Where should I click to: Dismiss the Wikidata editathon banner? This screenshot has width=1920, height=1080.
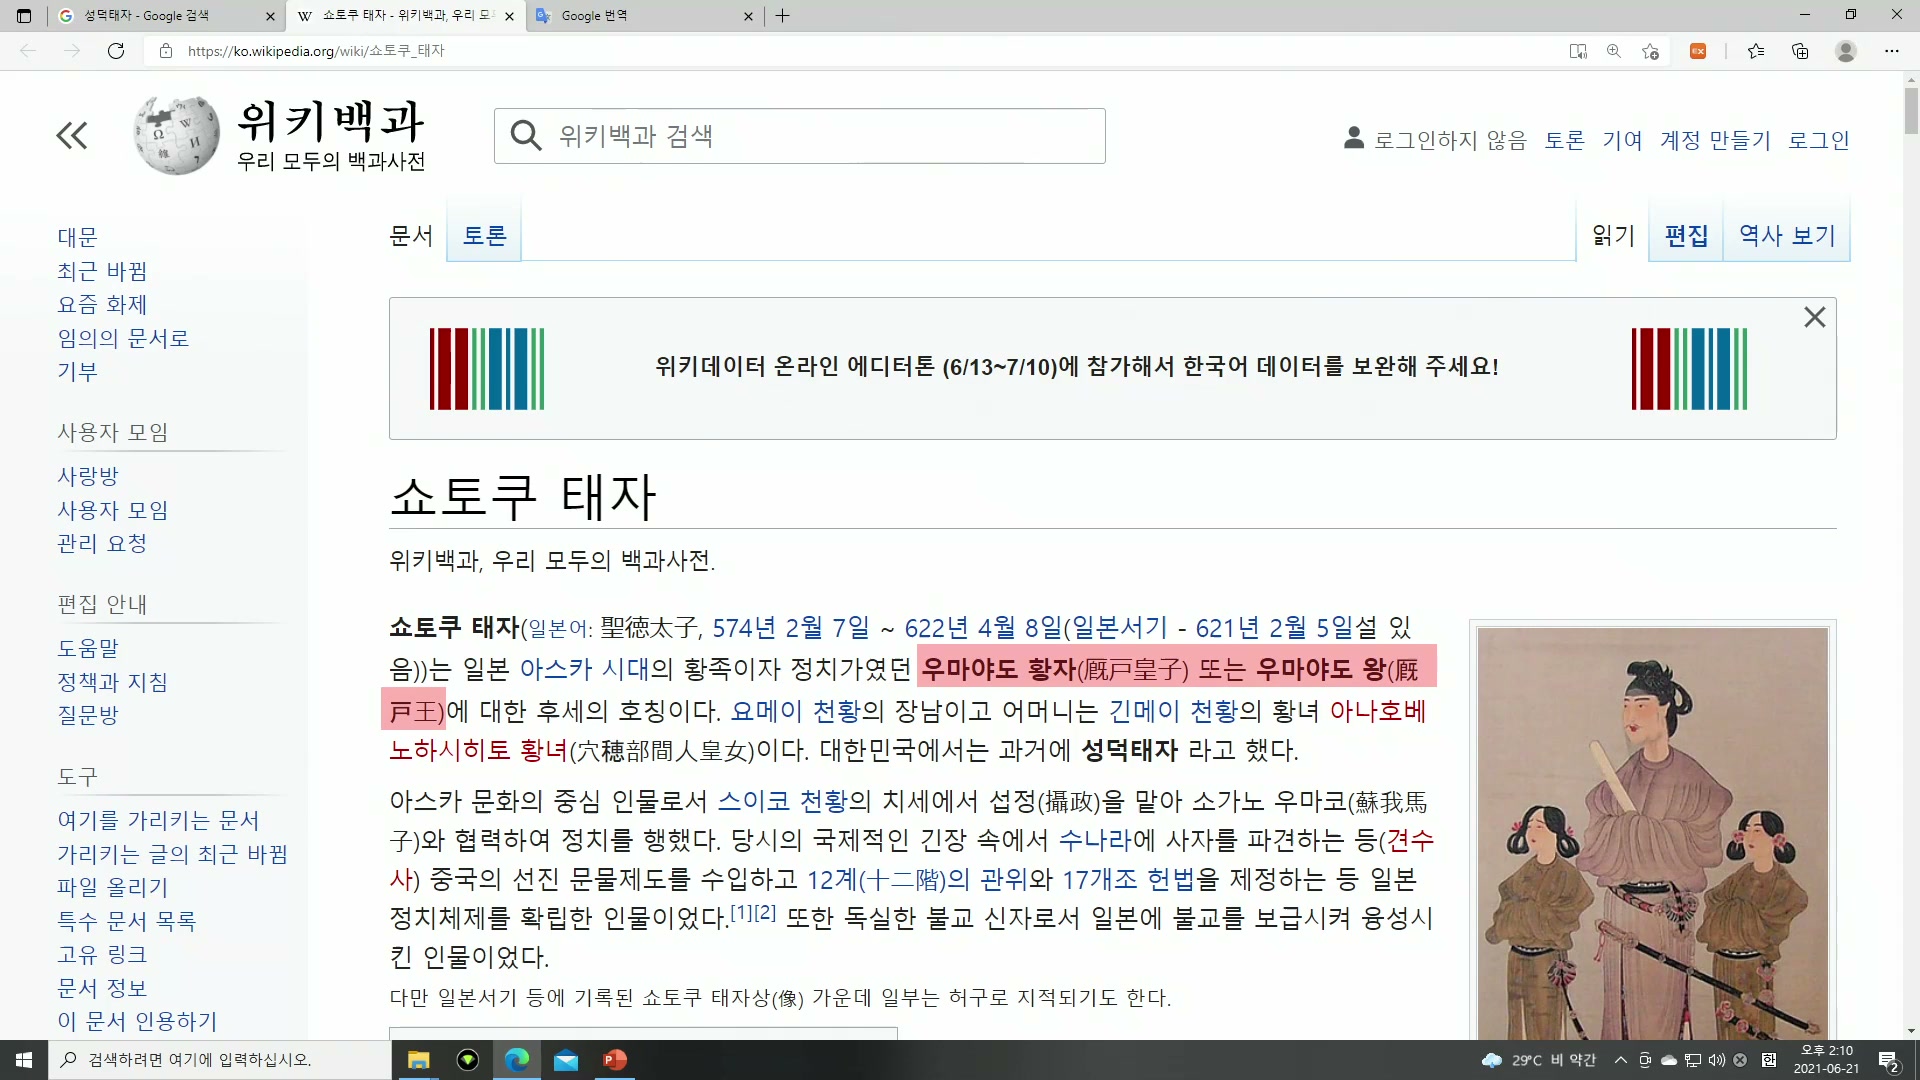click(1814, 317)
